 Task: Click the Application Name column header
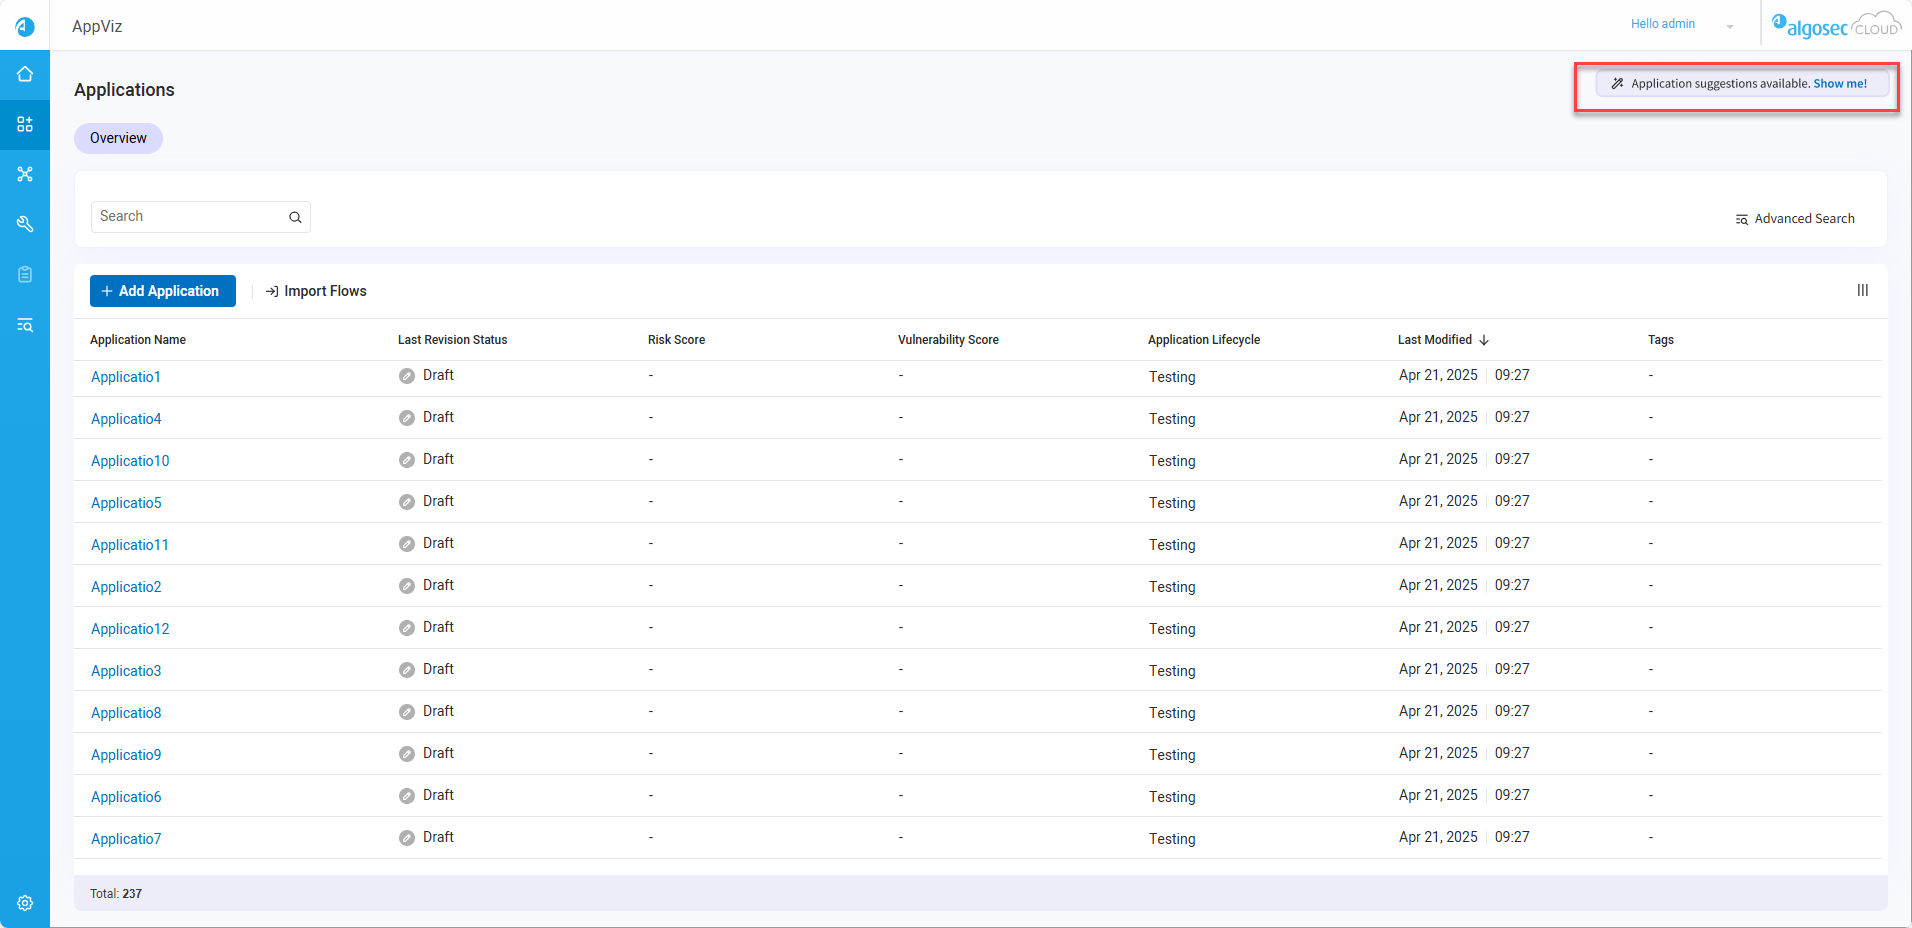coord(138,340)
